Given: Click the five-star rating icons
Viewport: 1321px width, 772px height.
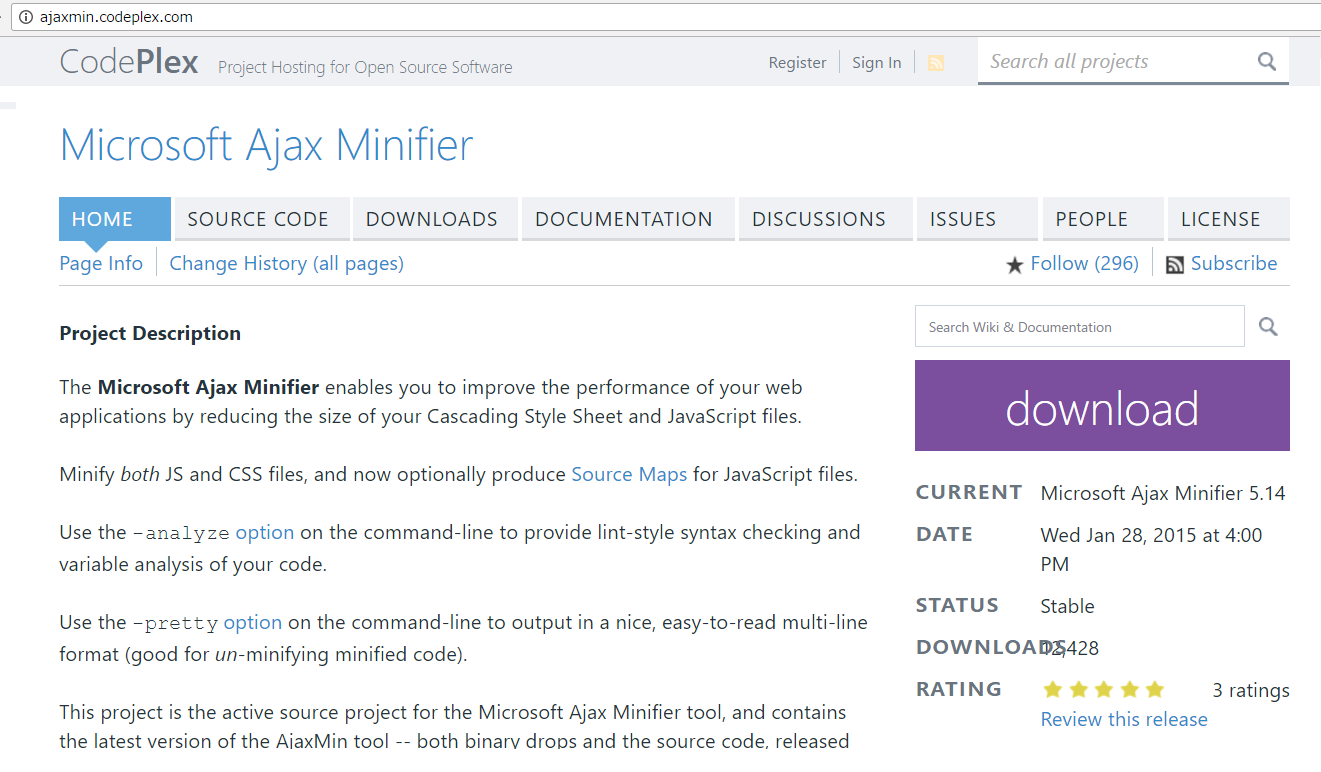Looking at the screenshot, I should 1103,689.
